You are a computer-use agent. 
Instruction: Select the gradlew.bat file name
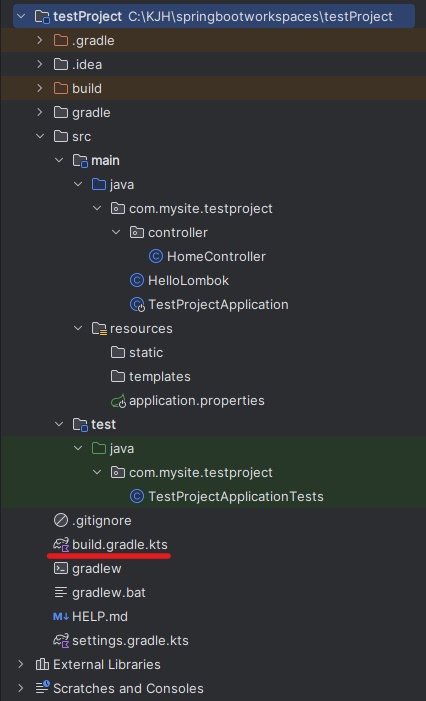tap(109, 592)
